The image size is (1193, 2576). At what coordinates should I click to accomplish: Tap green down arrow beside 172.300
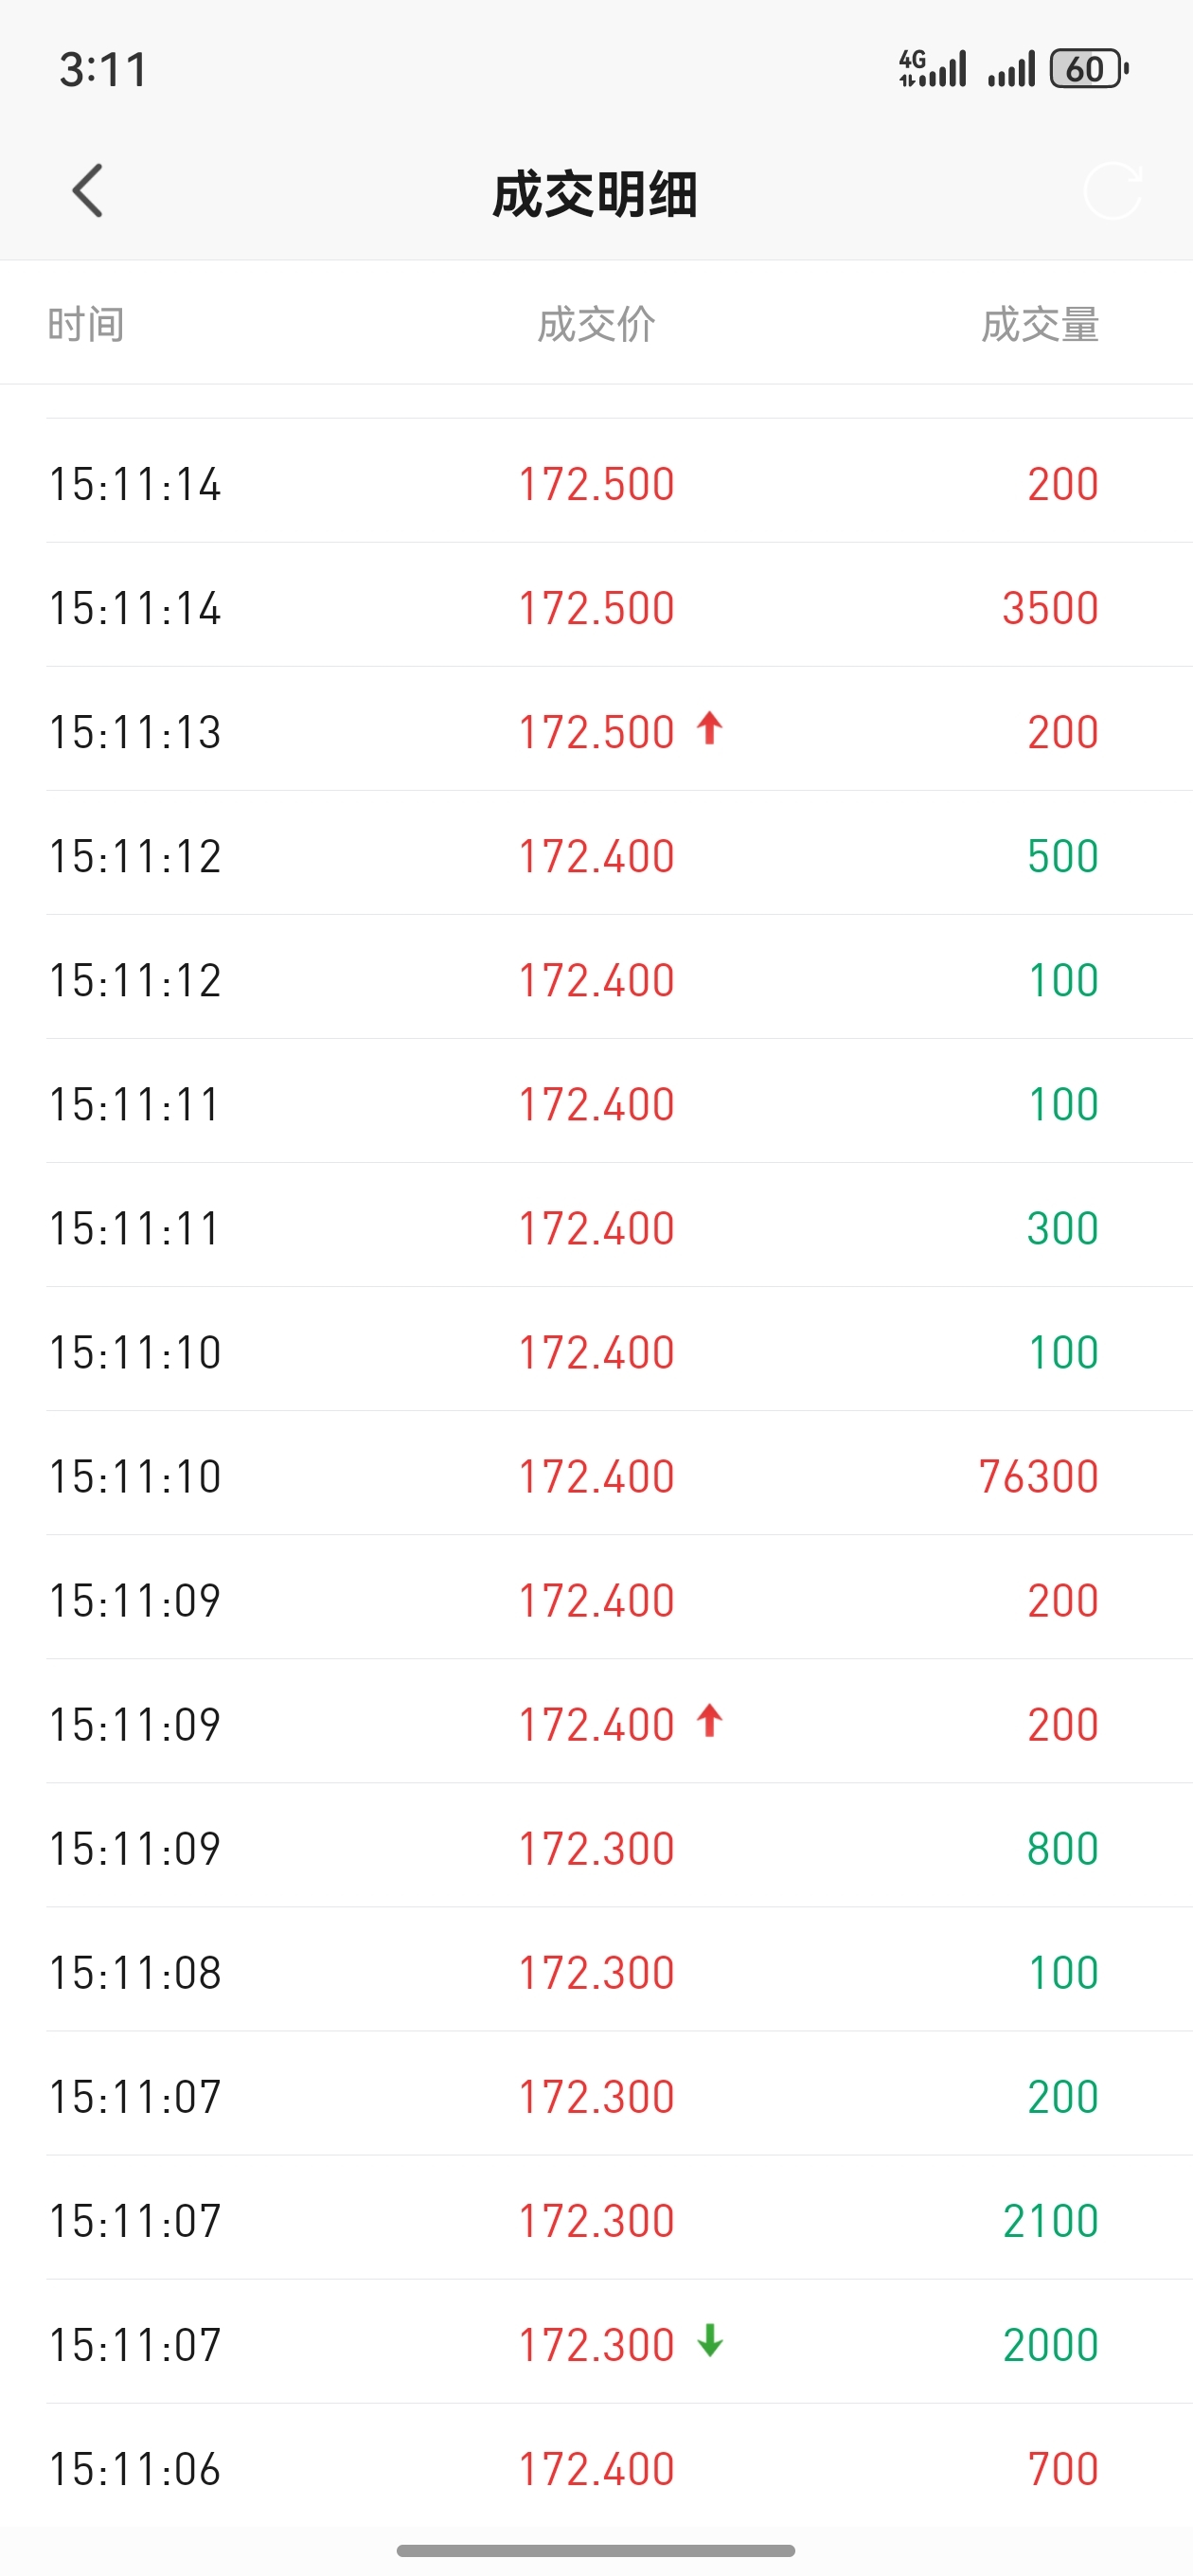point(710,2340)
